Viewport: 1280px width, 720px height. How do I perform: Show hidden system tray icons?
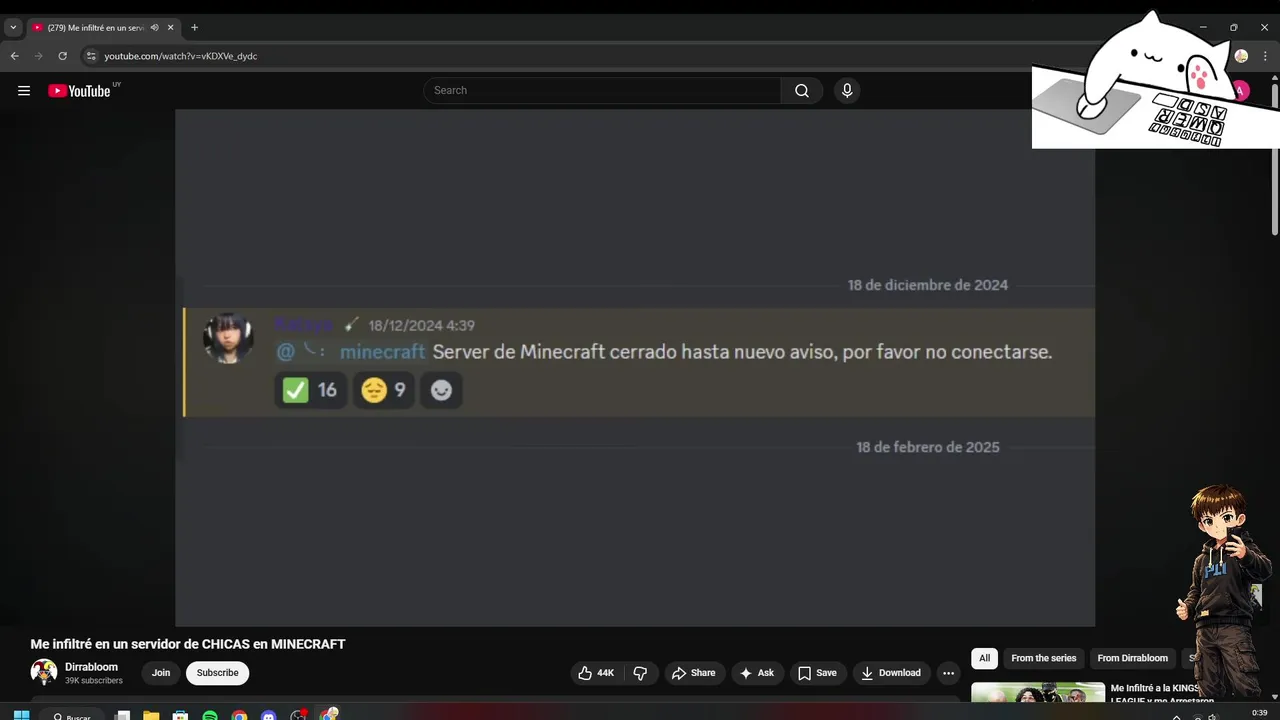pyautogui.click(x=1176, y=716)
